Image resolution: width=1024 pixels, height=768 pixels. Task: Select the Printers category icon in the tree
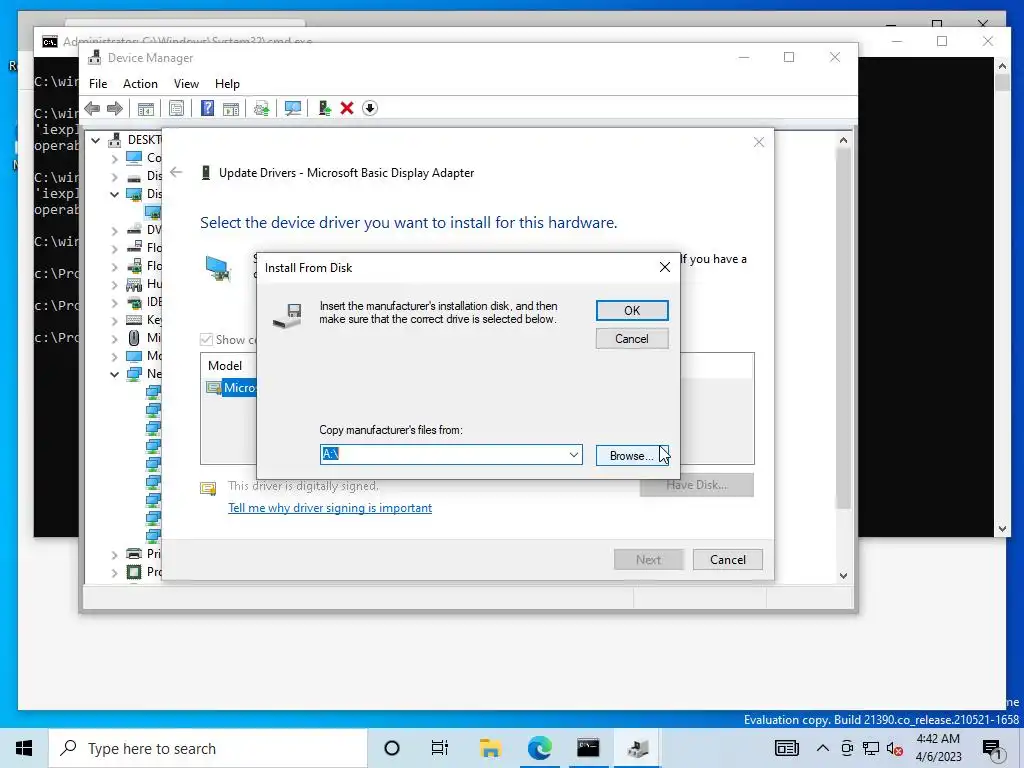(x=134, y=554)
